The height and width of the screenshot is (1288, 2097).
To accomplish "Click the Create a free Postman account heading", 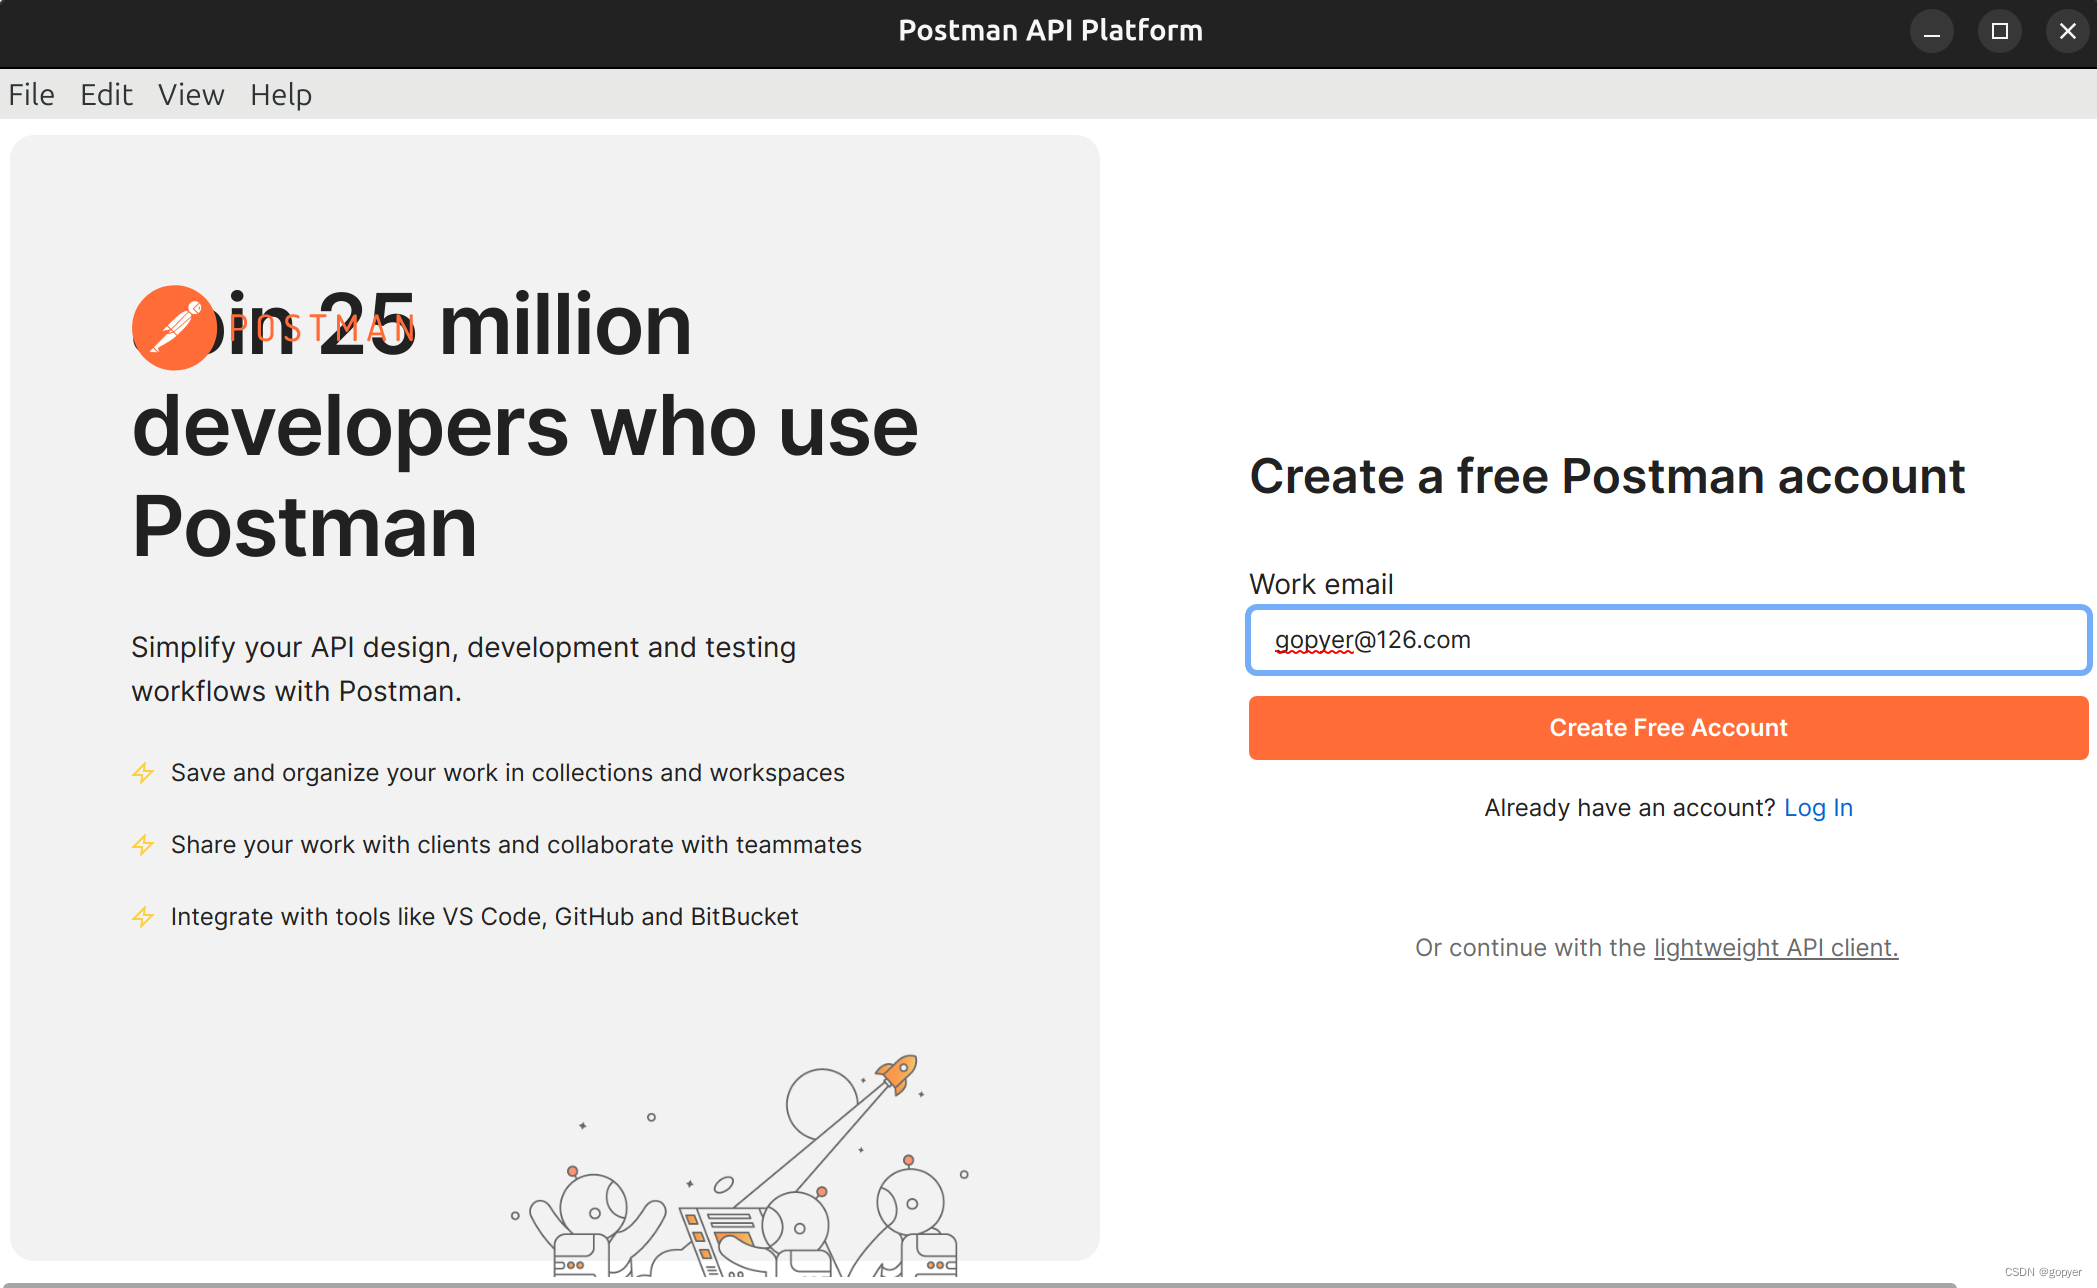I will tap(1607, 476).
